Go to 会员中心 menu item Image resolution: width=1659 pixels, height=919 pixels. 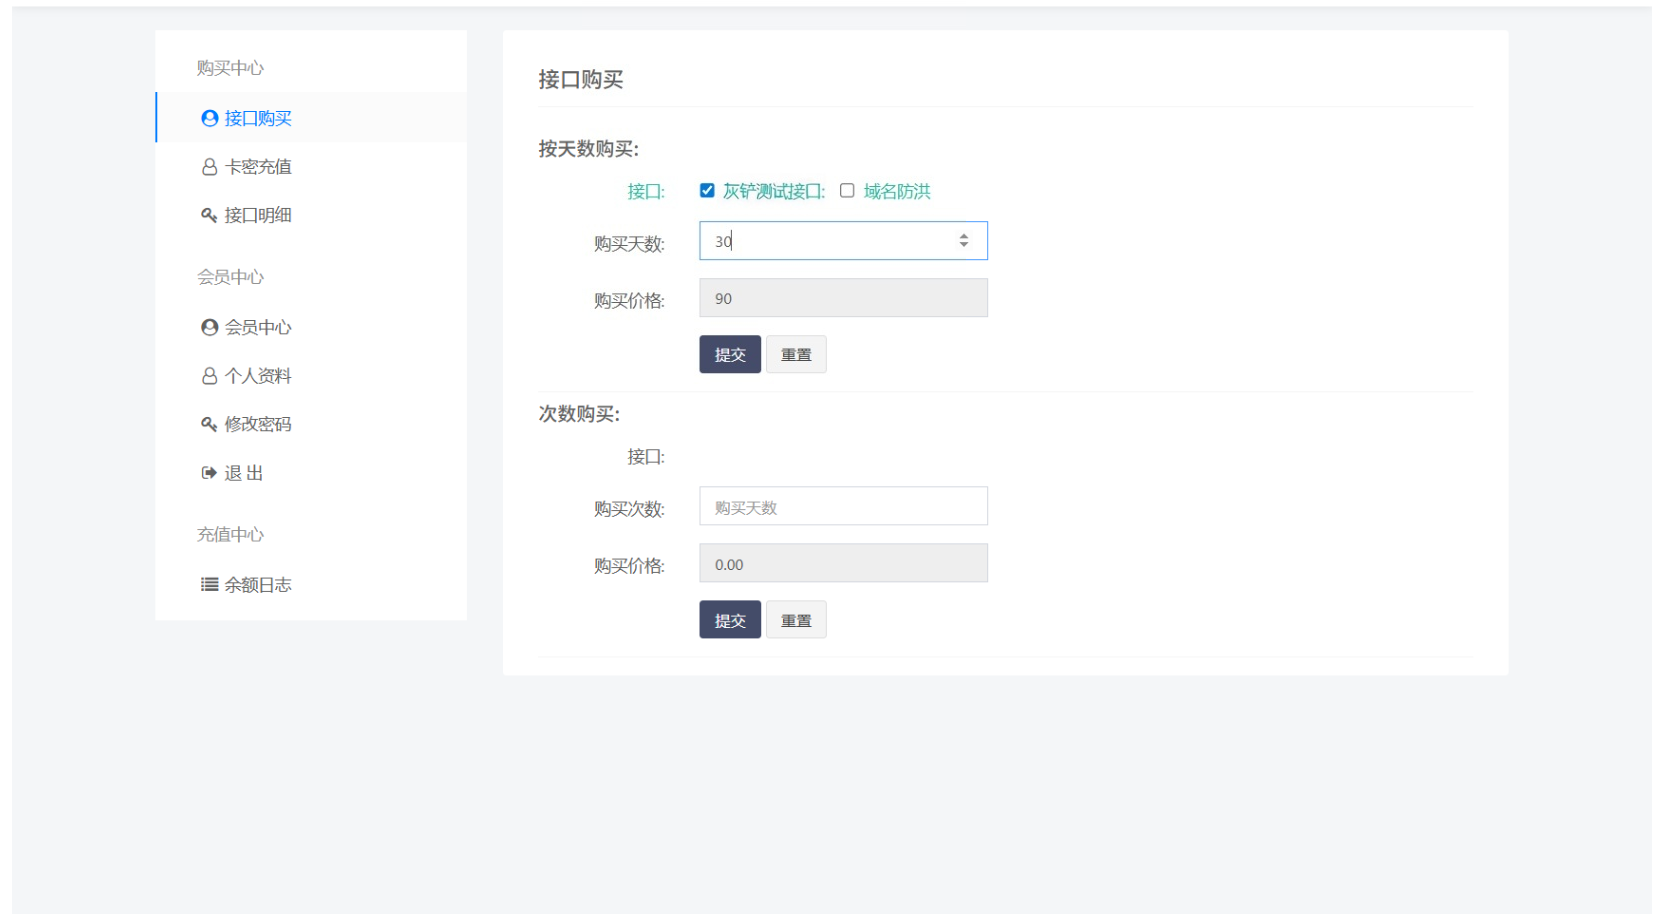point(311,327)
